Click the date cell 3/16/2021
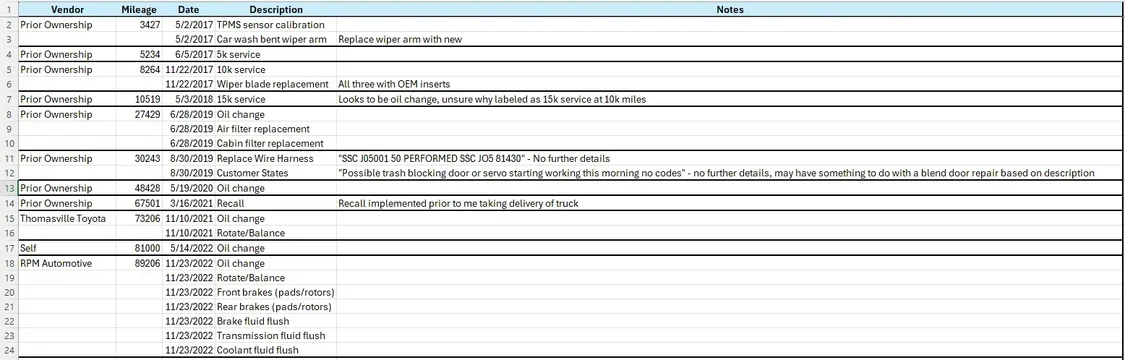This screenshot has height=360, width=1125. [188, 204]
